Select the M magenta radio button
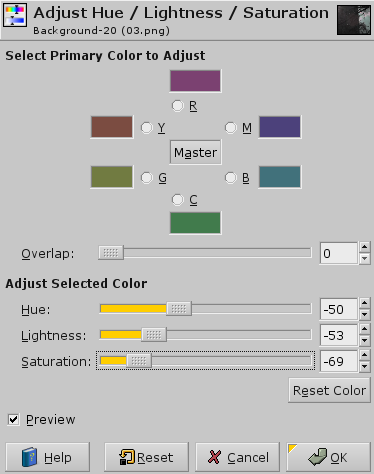The height and width of the screenshot is (474, 374). 231,128
